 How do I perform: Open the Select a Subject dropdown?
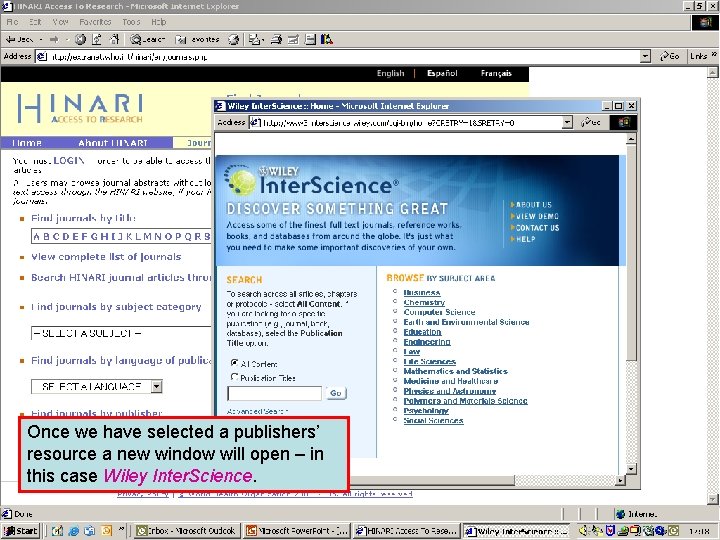click(x=121, y=333)
